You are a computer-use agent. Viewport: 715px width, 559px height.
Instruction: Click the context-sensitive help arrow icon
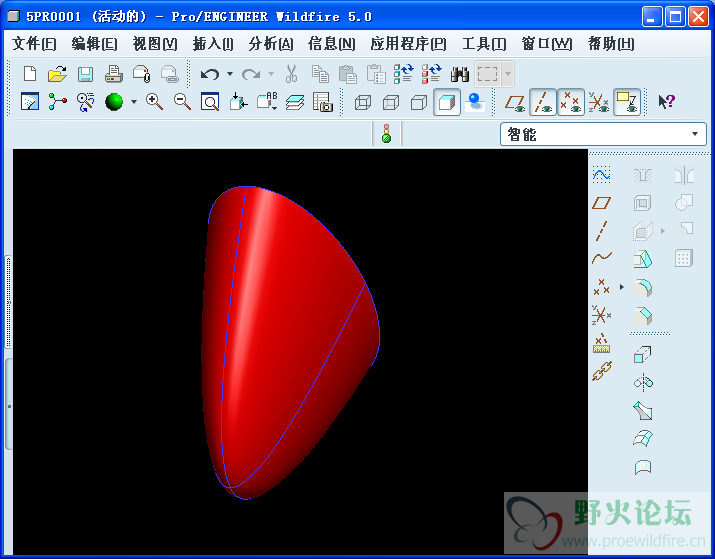point(666,101)
